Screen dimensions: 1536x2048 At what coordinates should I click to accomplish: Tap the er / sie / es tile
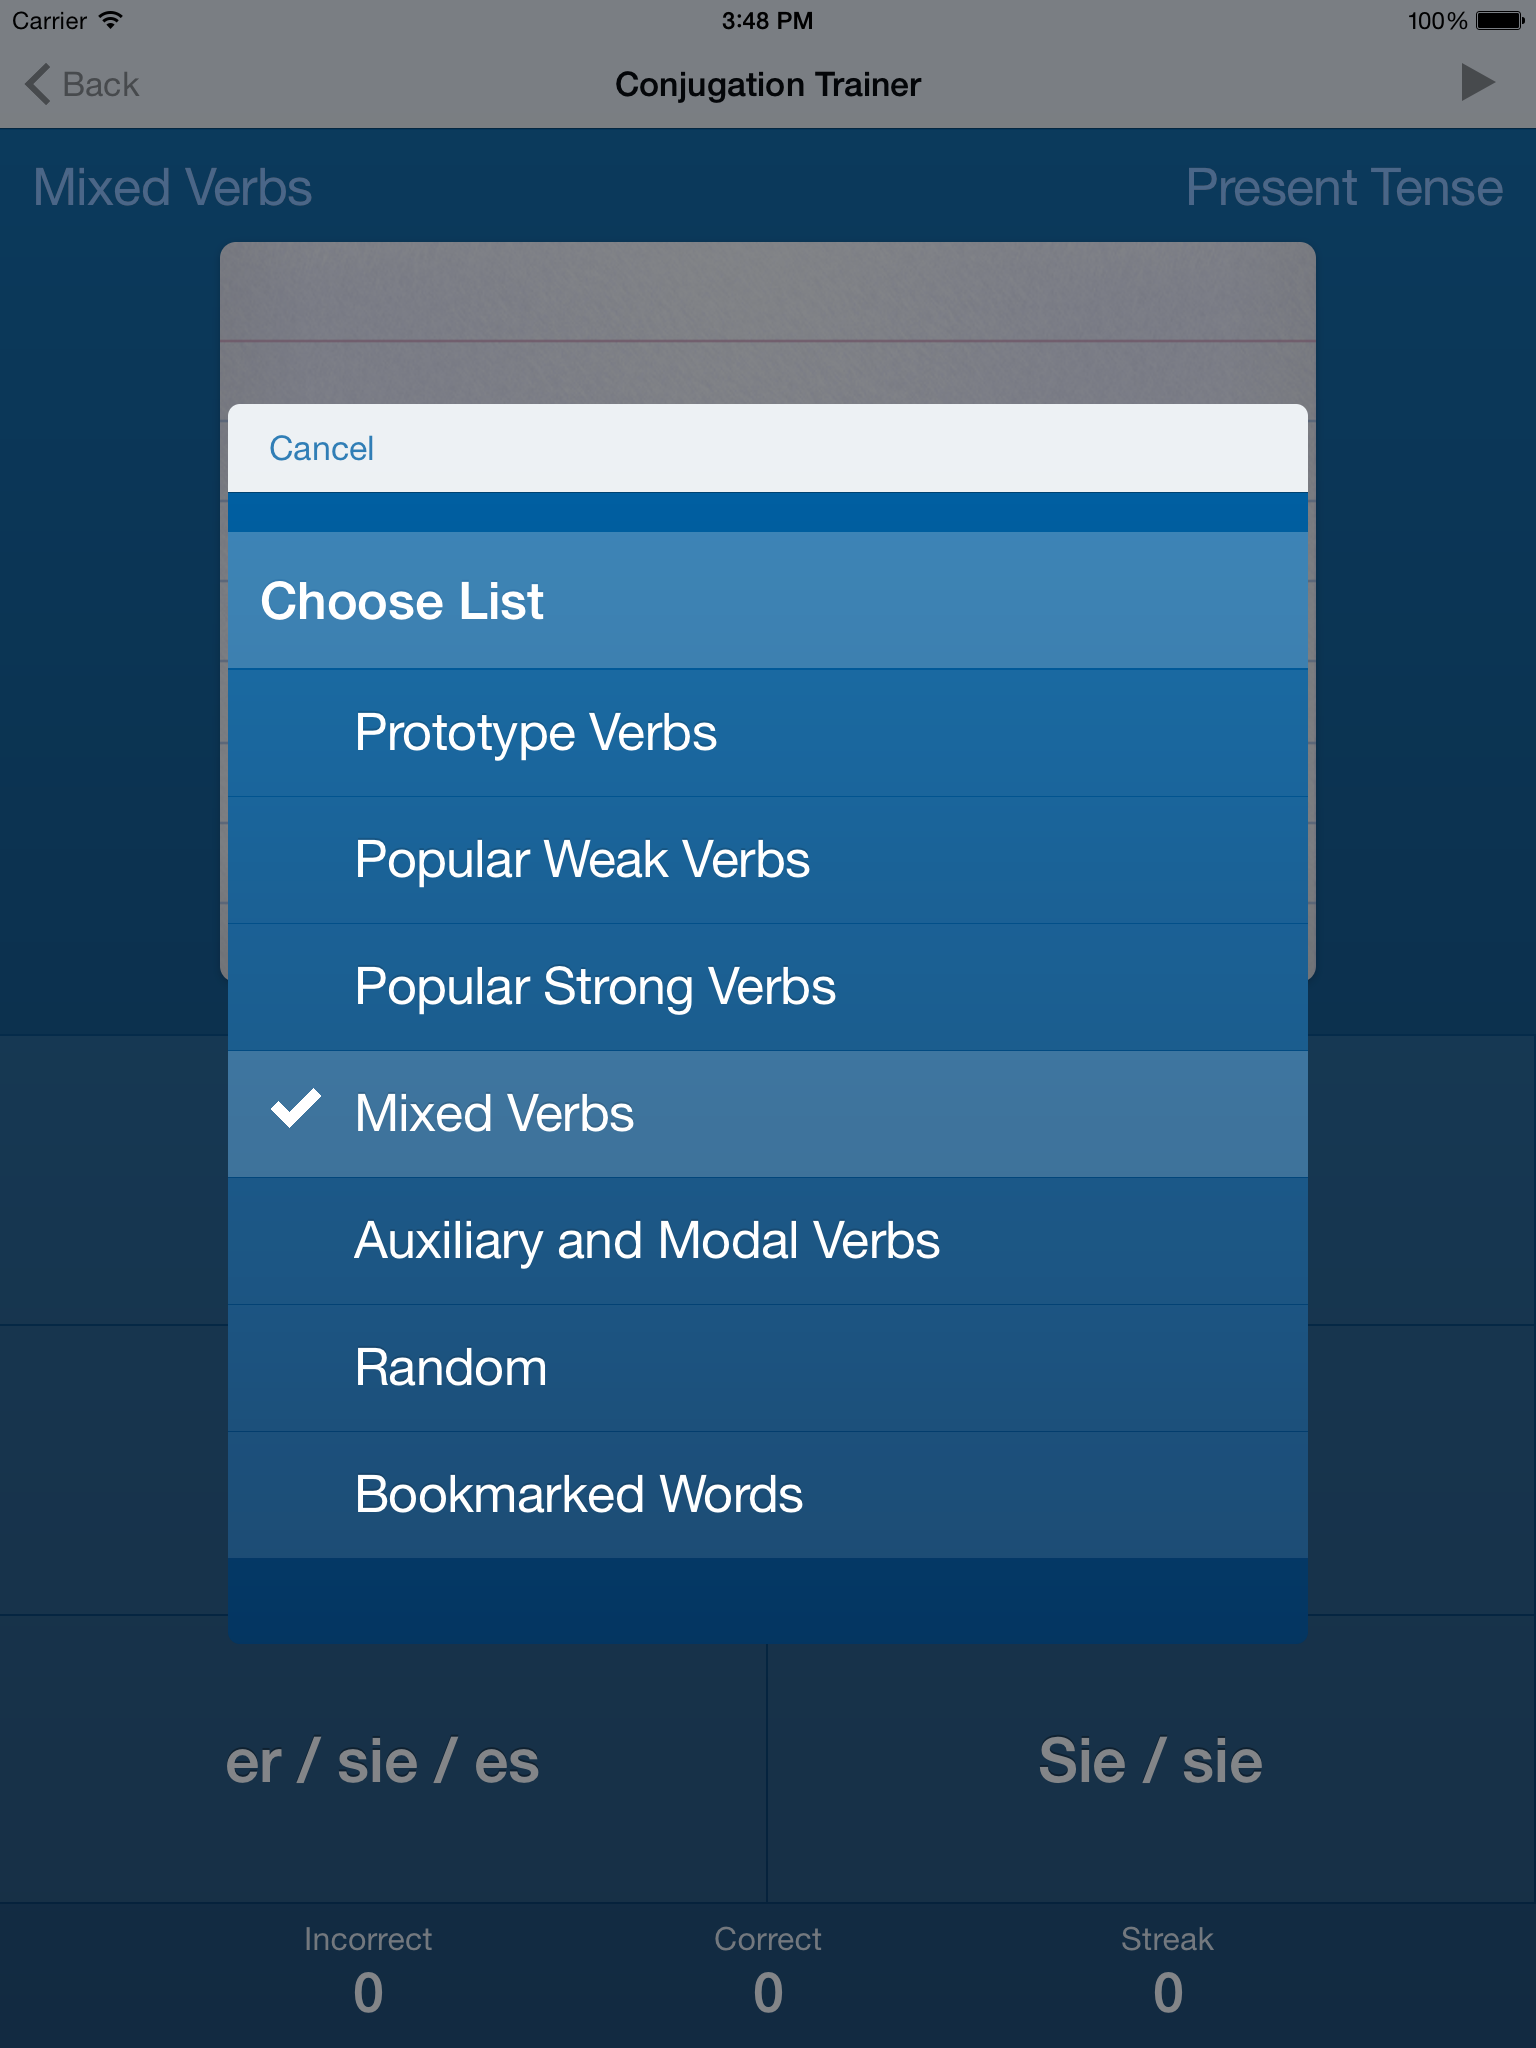coord(383,1762)
